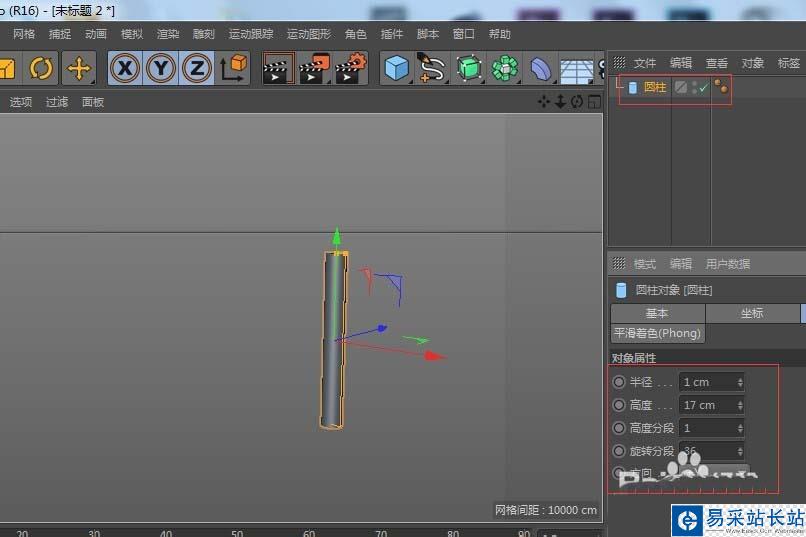Screen dimensions: 806x537
Task: Open the 网格 menu
Action: coord(24,34)
